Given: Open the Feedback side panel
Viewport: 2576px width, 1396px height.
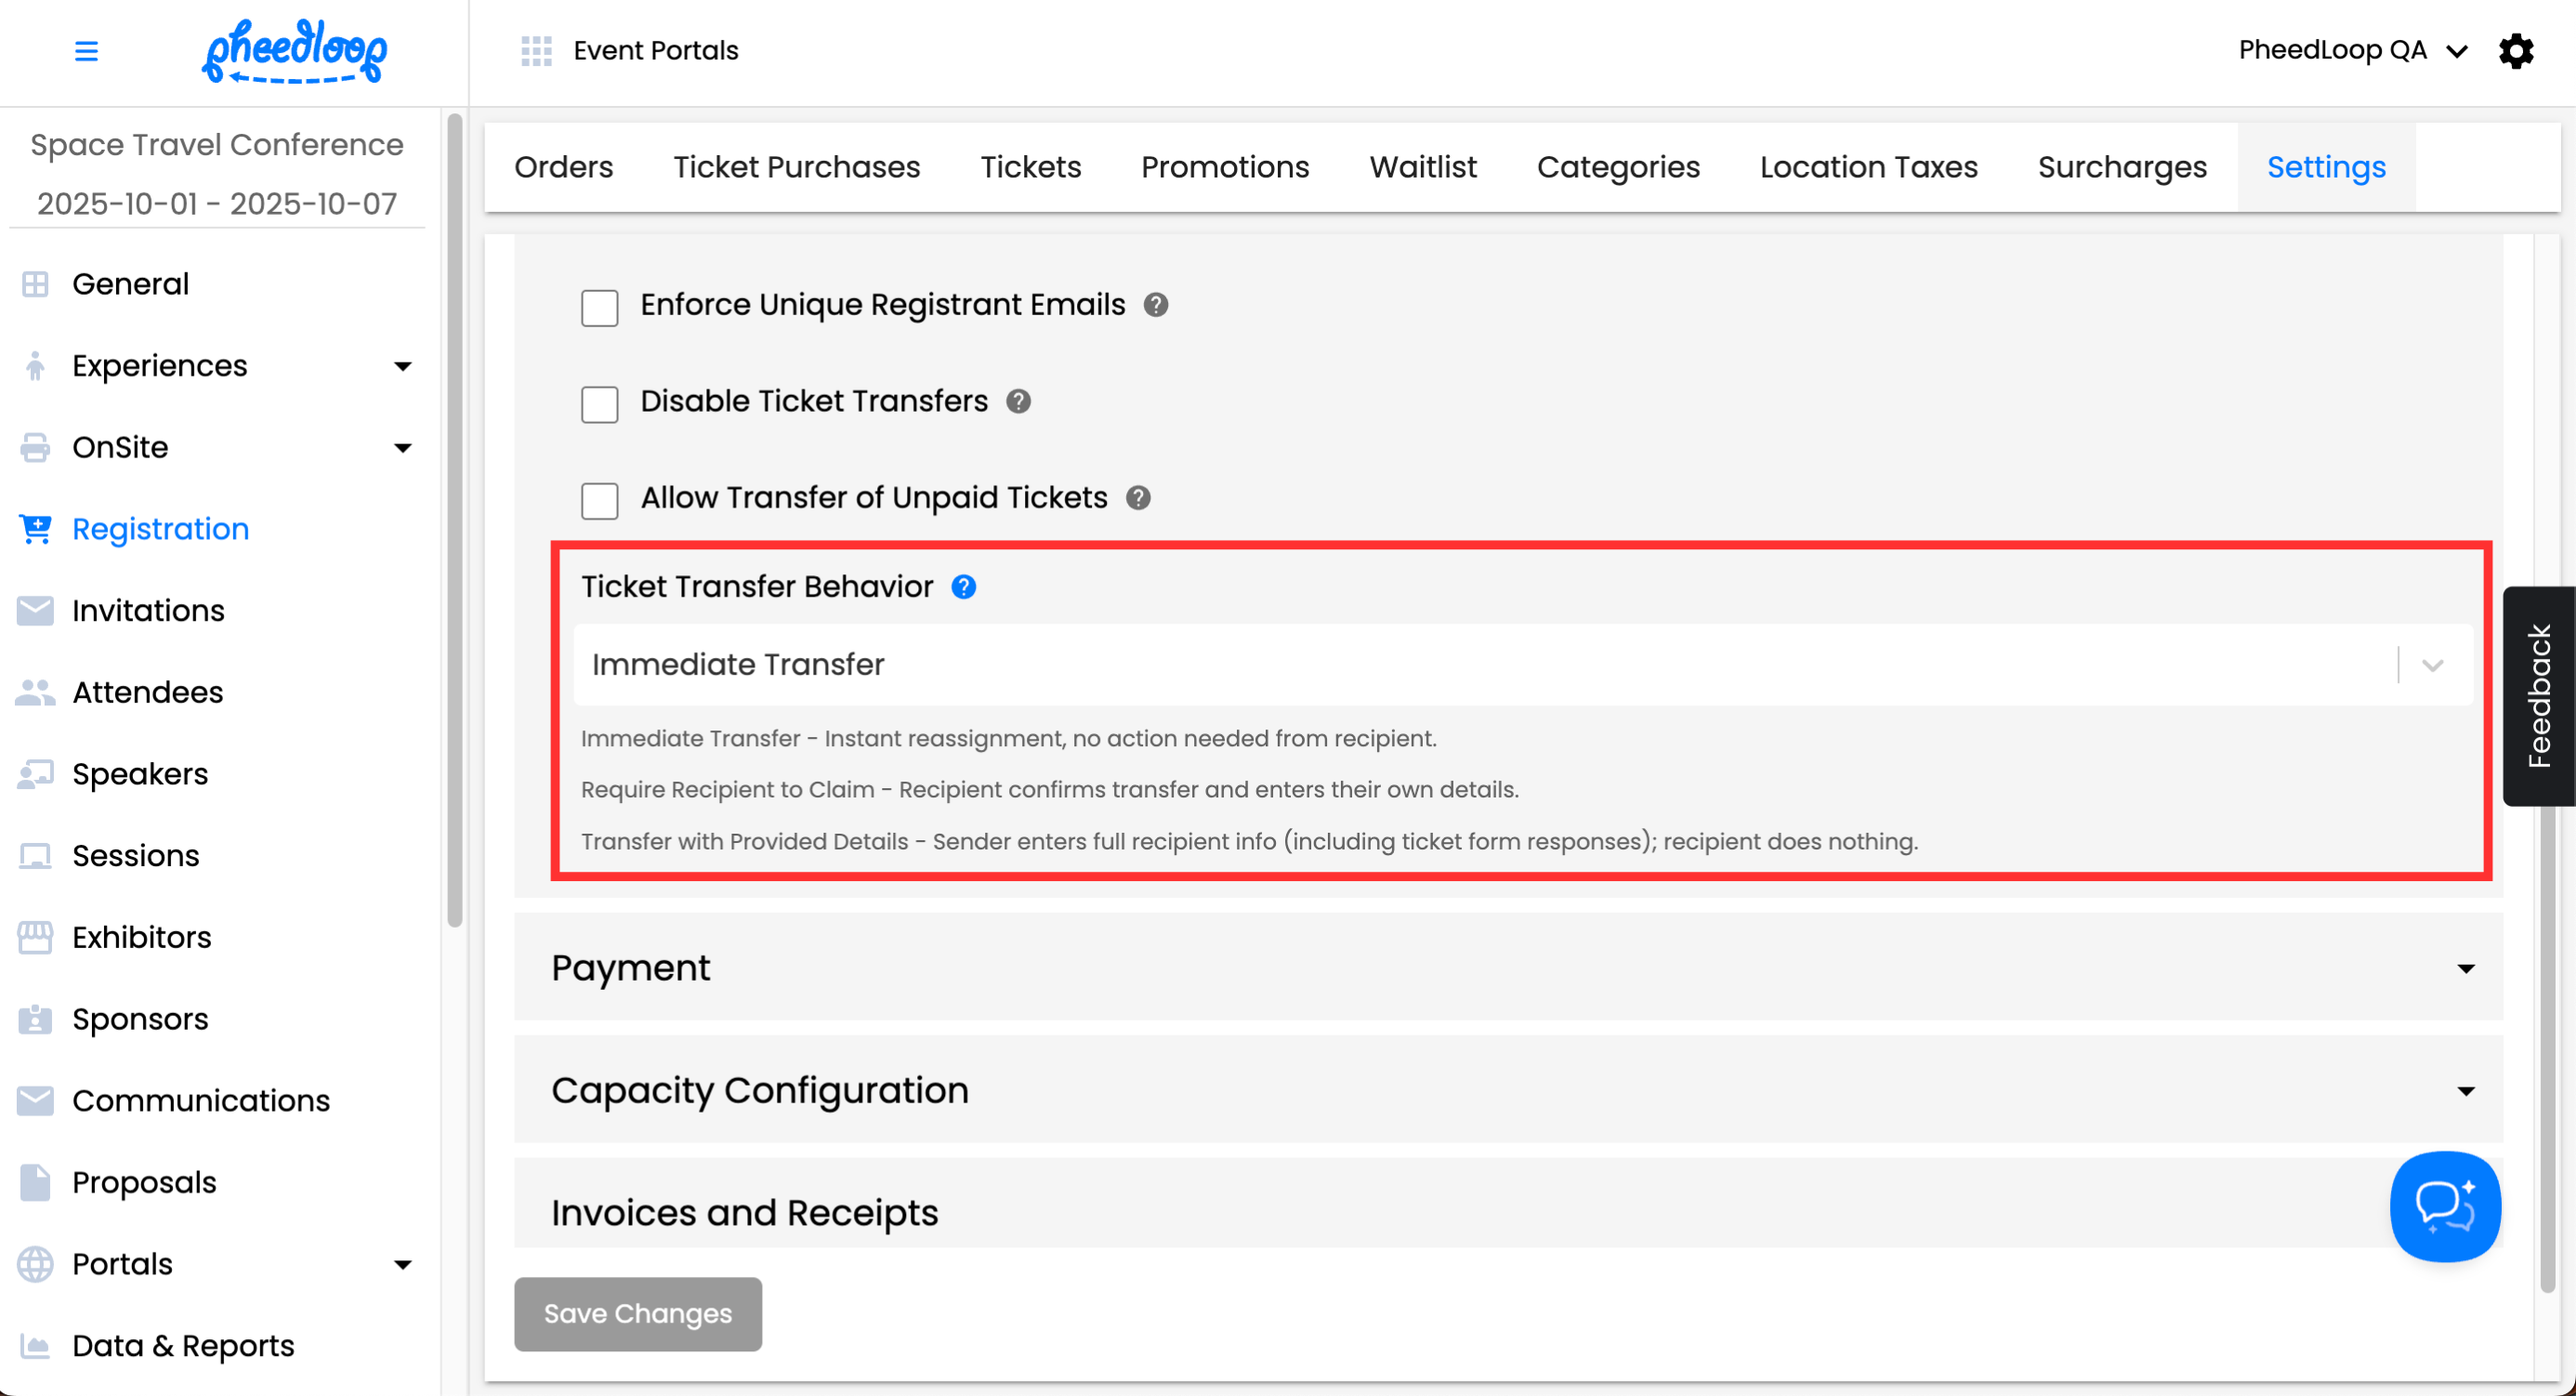Looking at the screenshot, I should 2538,696.
